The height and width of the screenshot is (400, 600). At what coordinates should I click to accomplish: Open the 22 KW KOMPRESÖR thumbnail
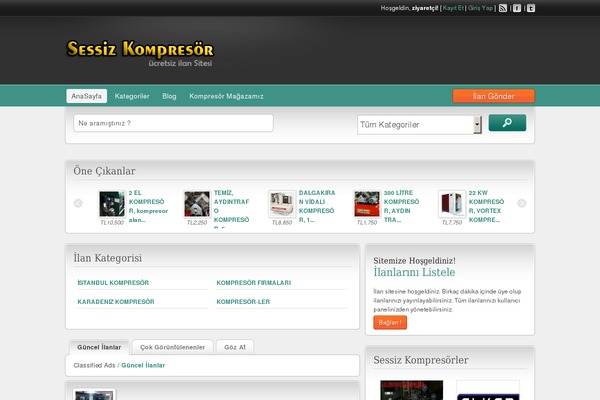(452, 204)
